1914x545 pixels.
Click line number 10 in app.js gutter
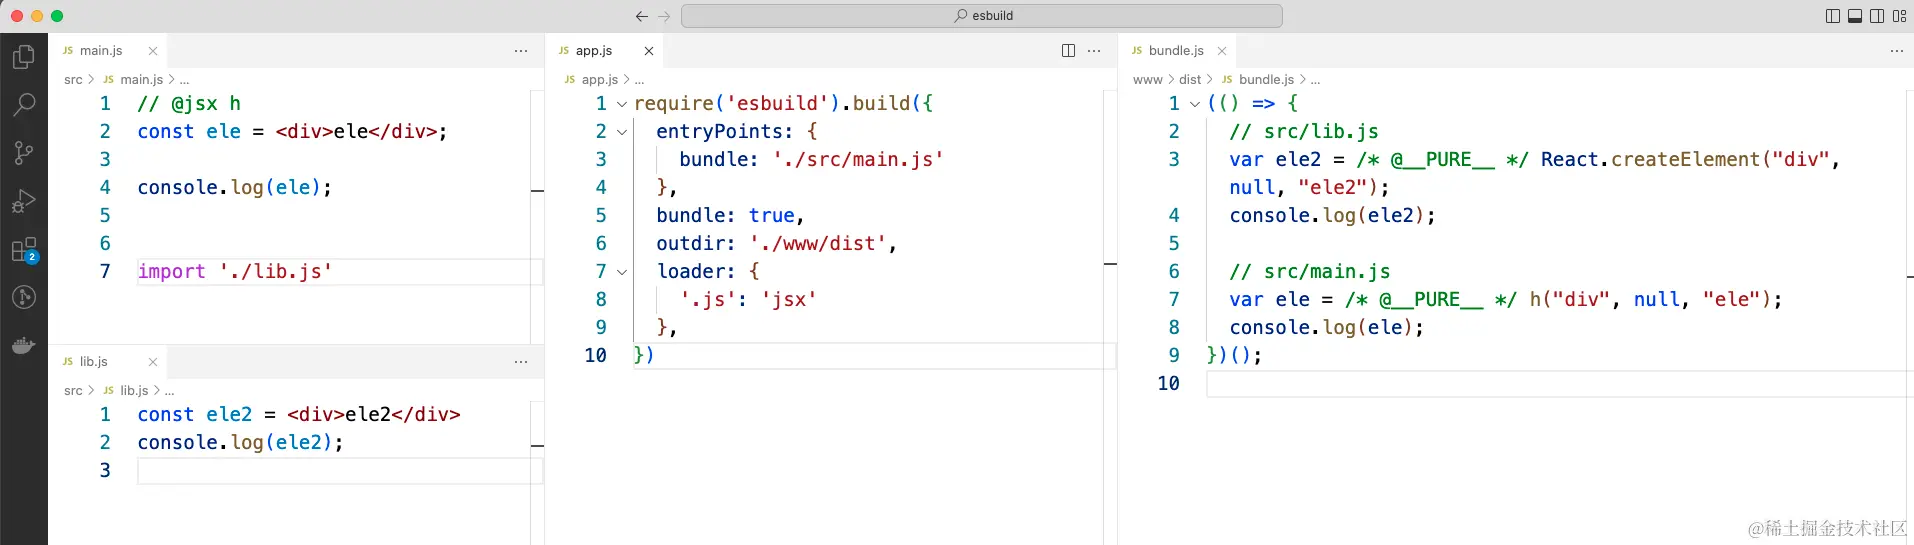595,355
